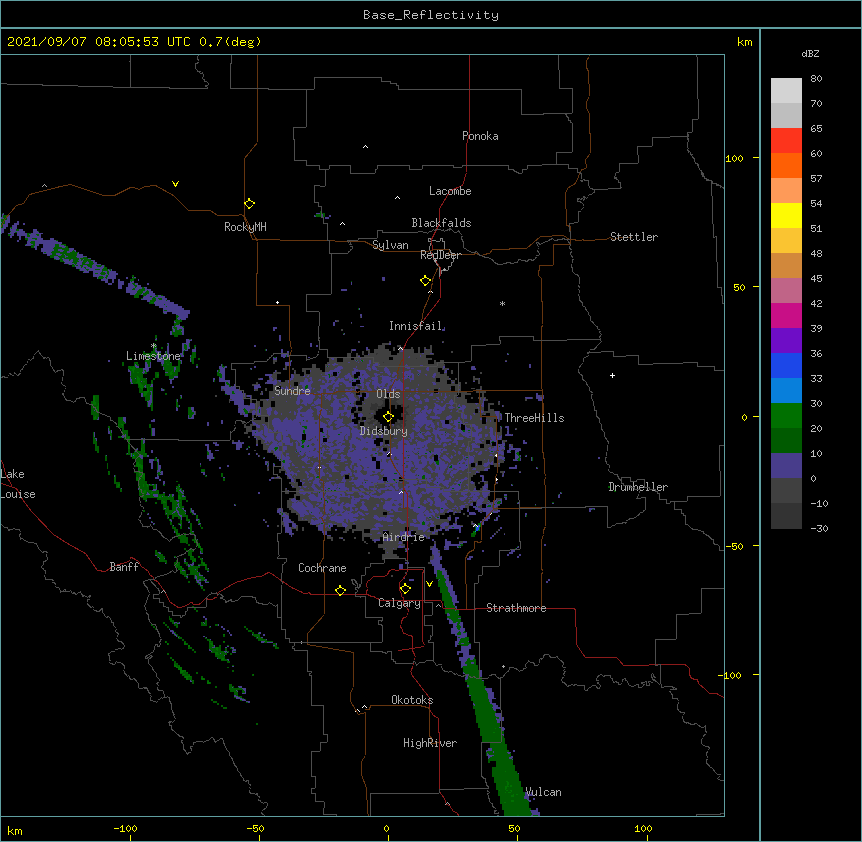
Task: Select the orange 57-60 dBZ legend swatch
Action: tap(786, 165)
